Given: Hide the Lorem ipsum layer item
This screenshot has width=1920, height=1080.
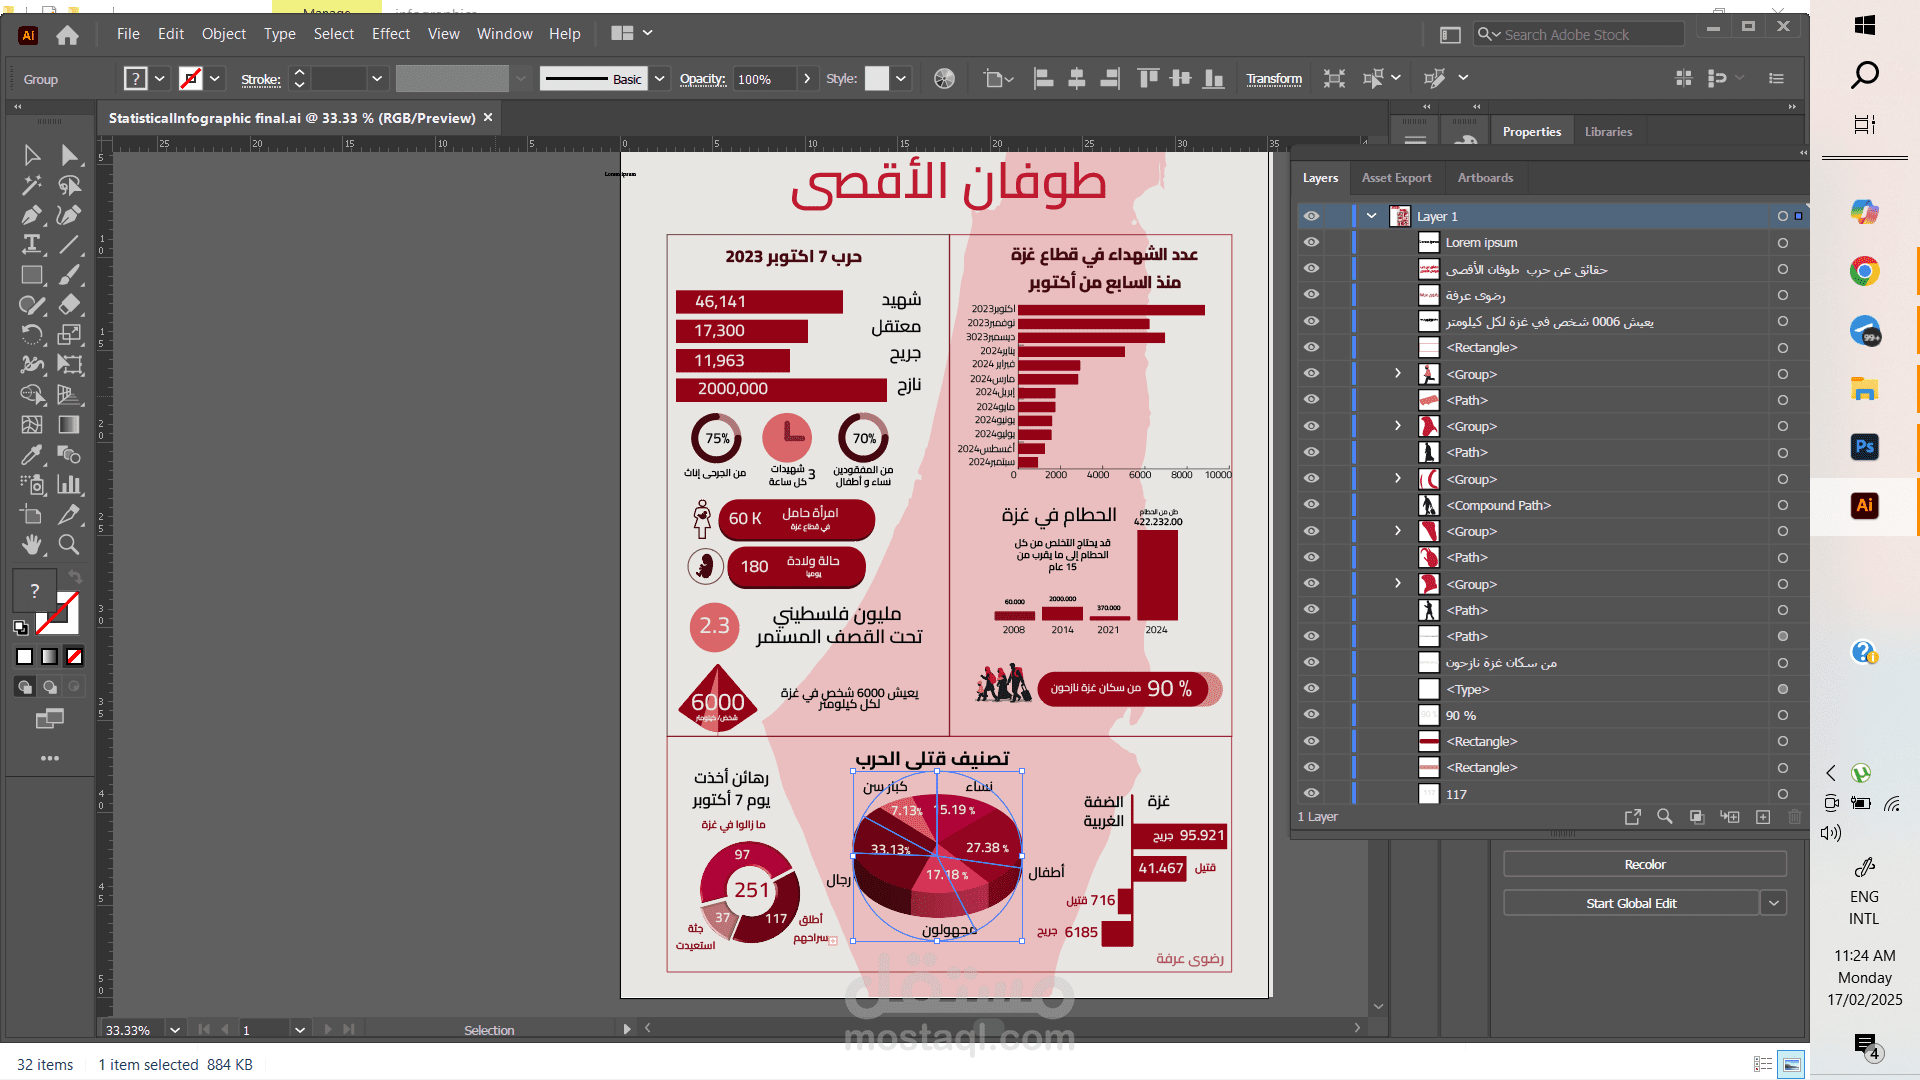Looking at the screenshot, I should 1311,243.
